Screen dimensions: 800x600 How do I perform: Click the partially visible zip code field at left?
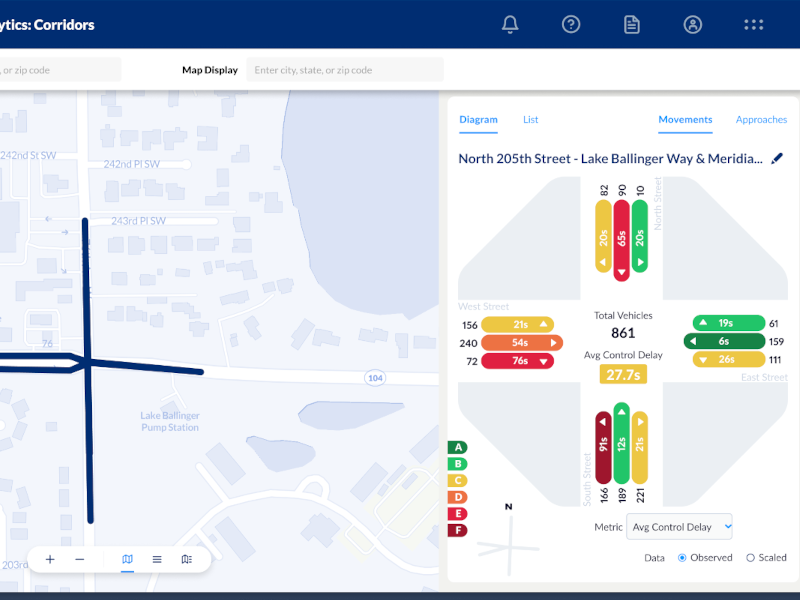[x=60, y=70]
